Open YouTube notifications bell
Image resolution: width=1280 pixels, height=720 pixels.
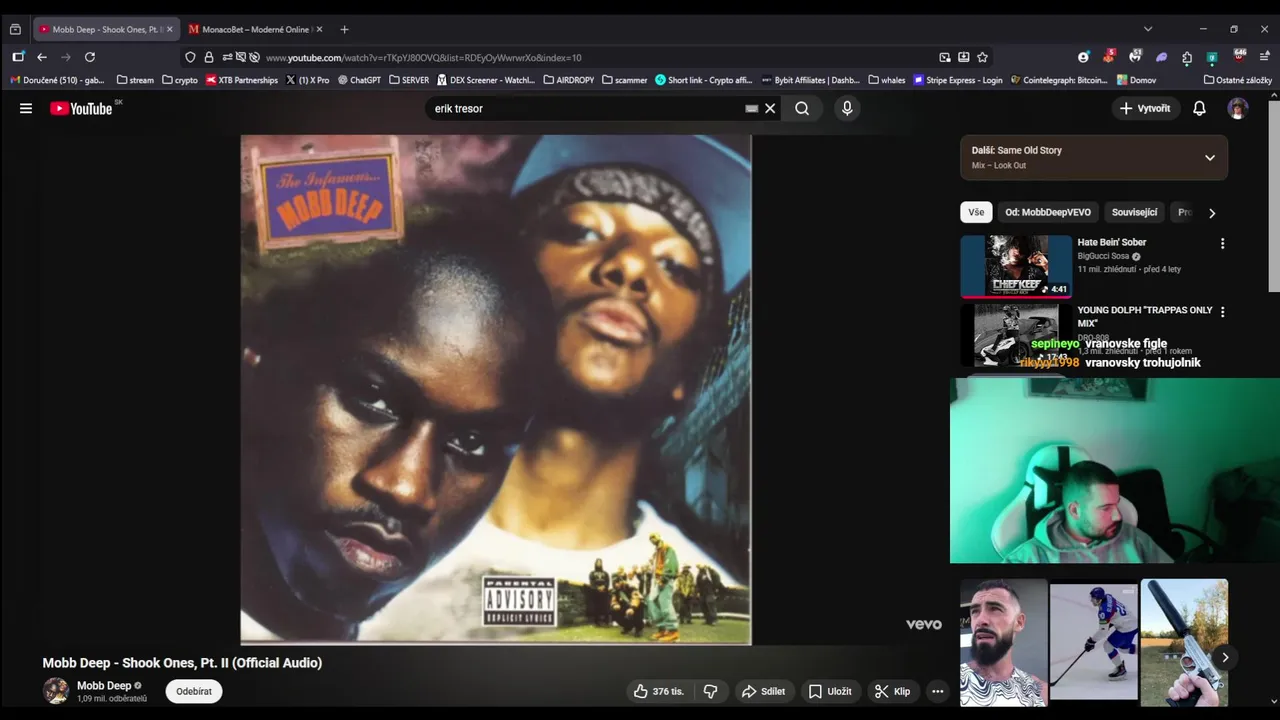tap(1199, 108)
